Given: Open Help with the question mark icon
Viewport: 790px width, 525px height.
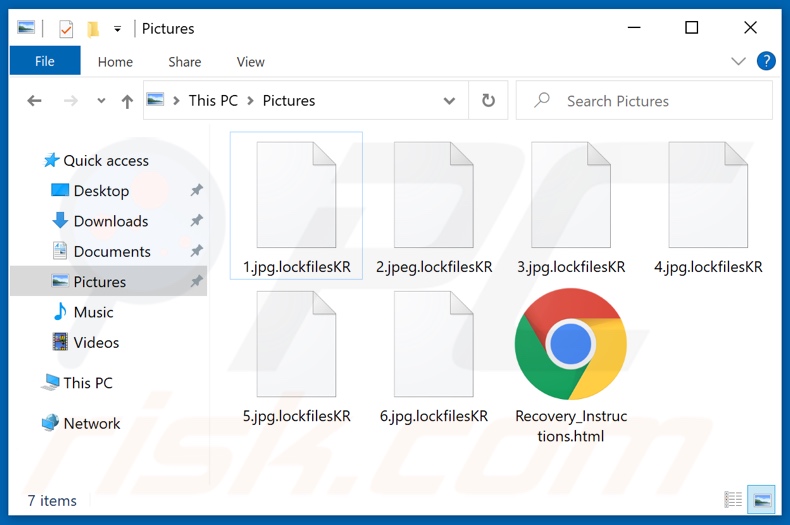Looking at the screenshot, I should [766, 61].
